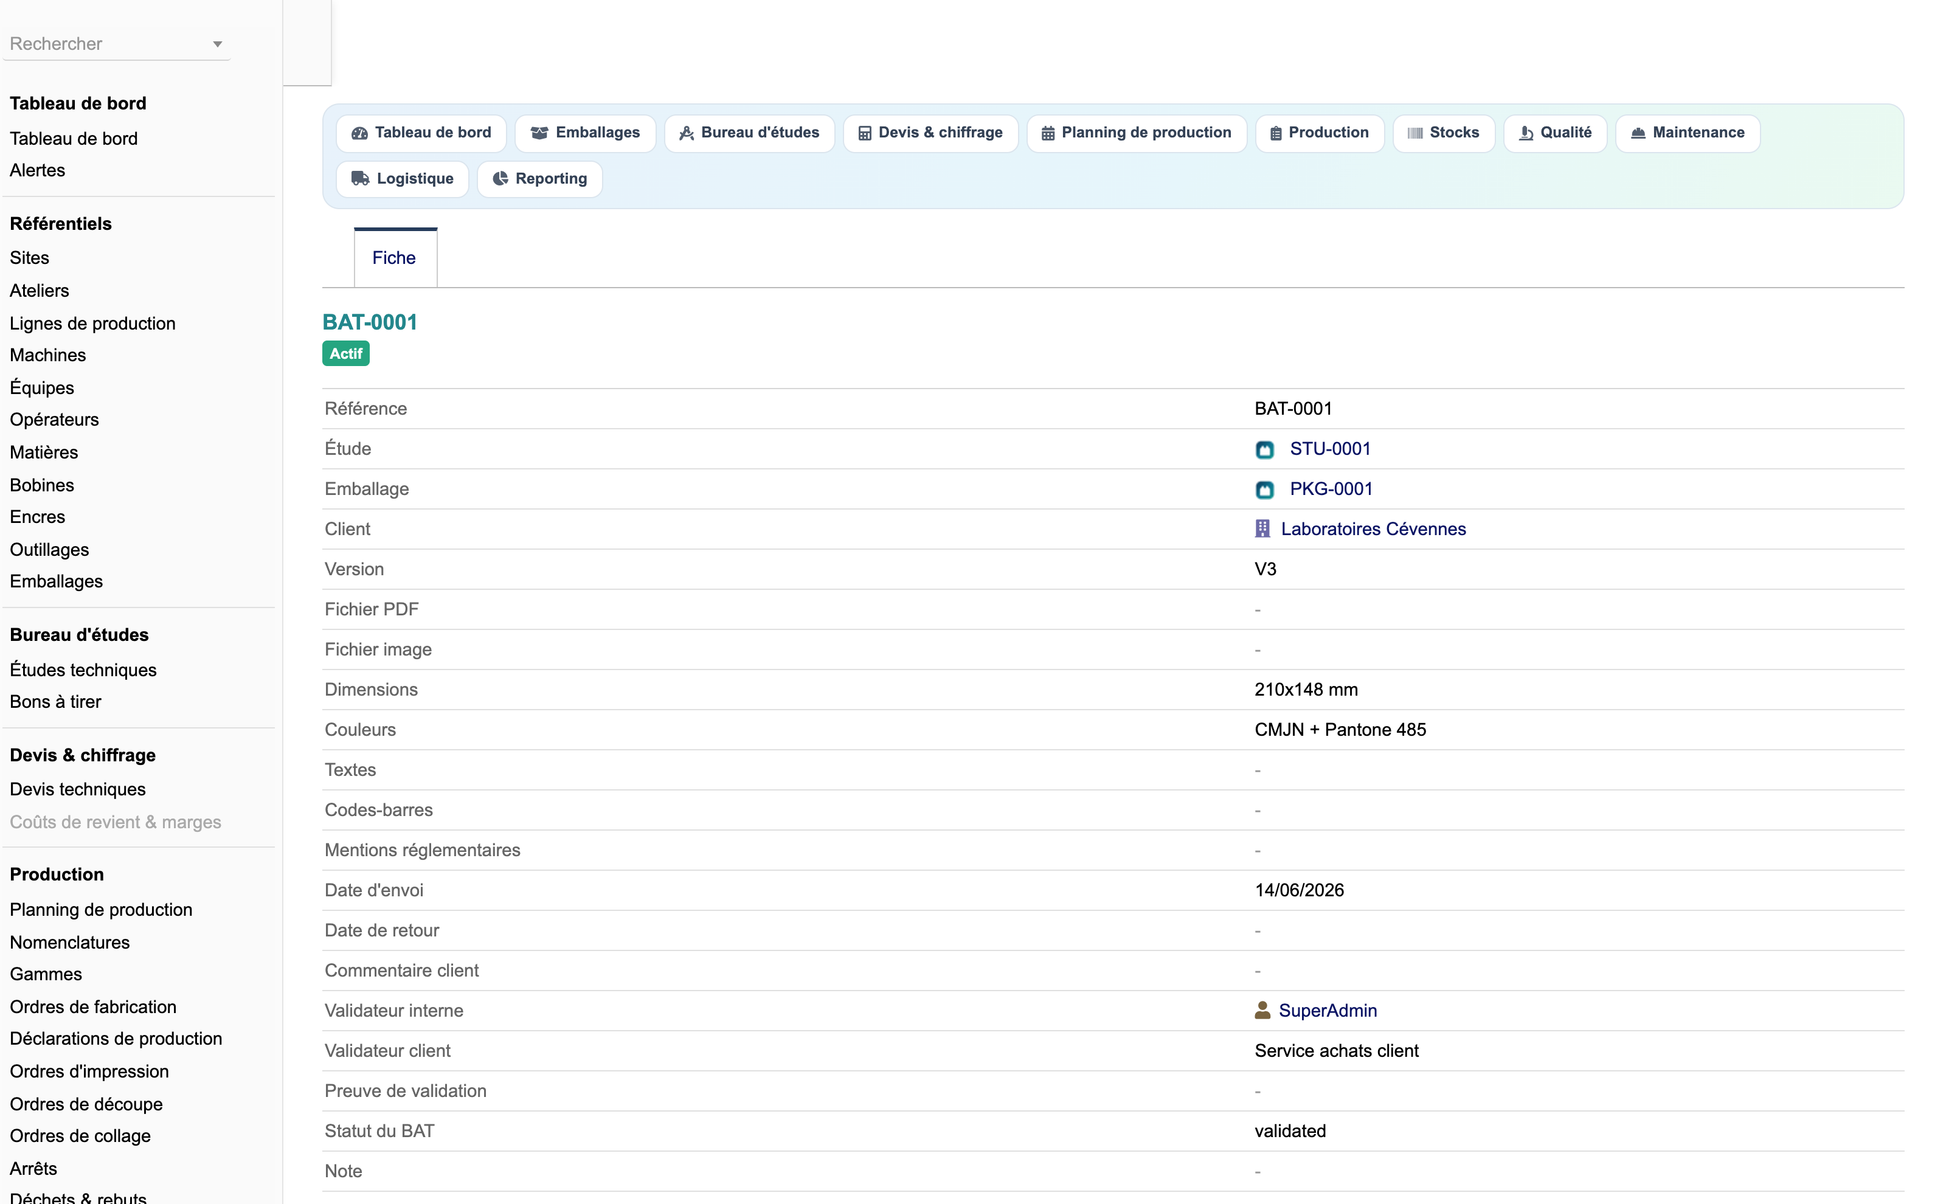This screenshot has width=1946, height=1204.
Task: Click the Maintenance icon in top bar
Action: tap(1638, 133)
